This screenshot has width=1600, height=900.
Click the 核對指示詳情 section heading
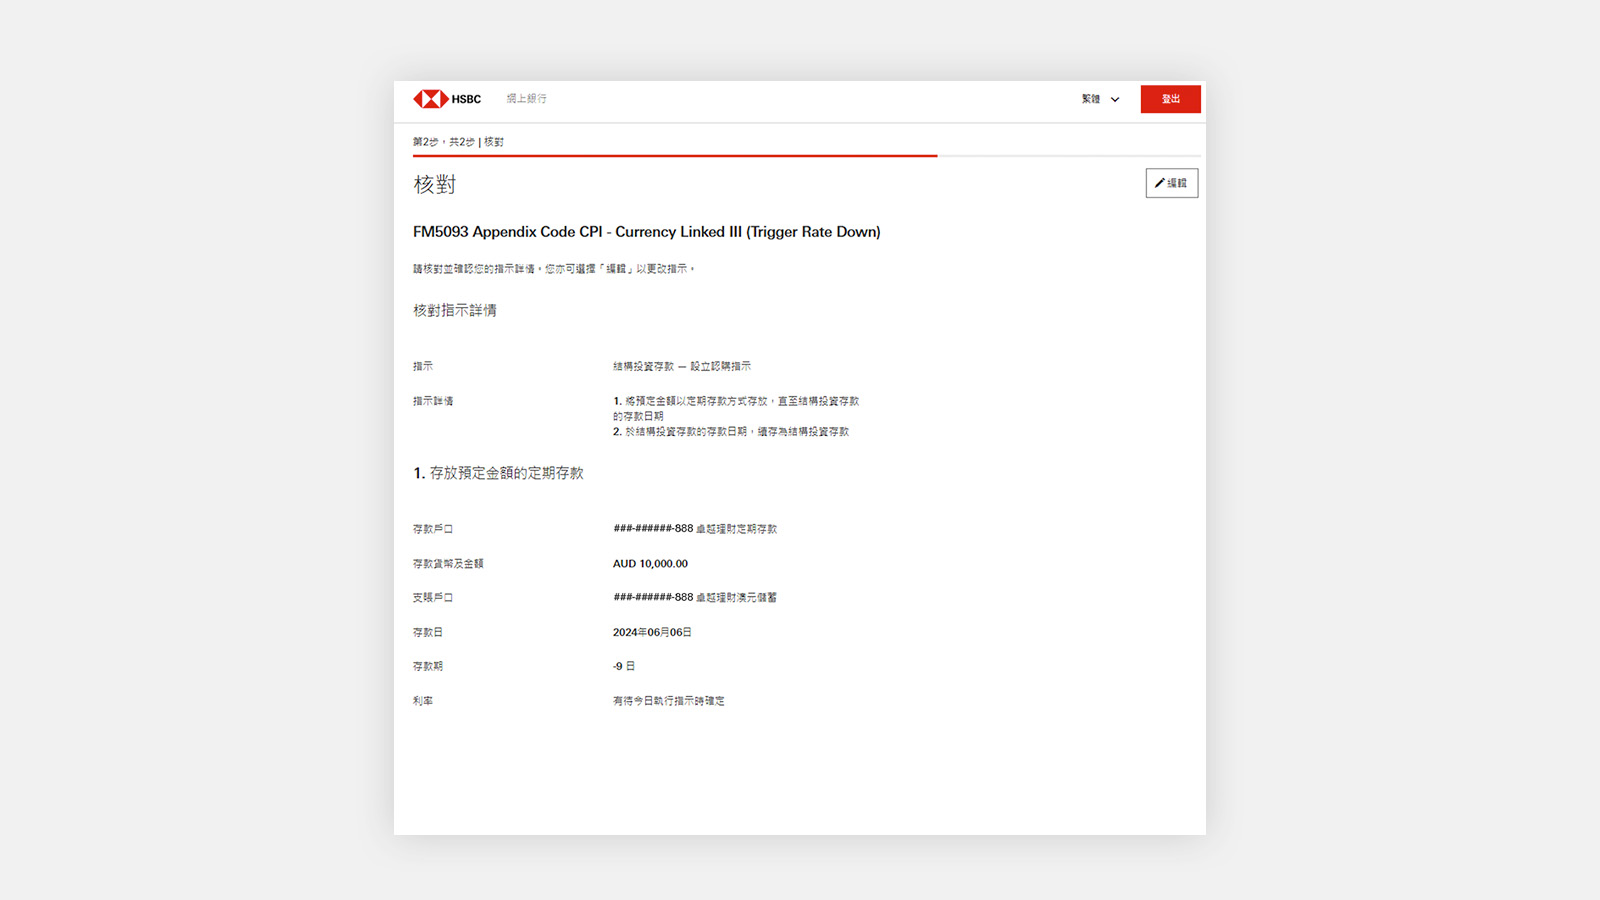pos(455,311)
